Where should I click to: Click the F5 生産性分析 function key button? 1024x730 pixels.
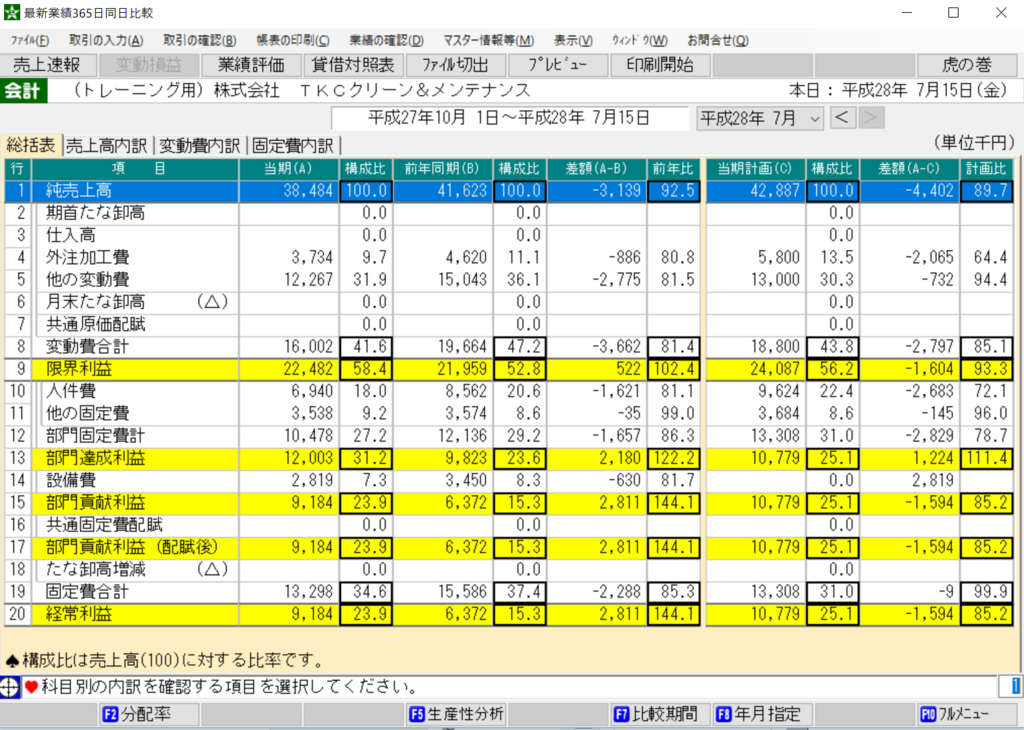[x=456, y=714]
